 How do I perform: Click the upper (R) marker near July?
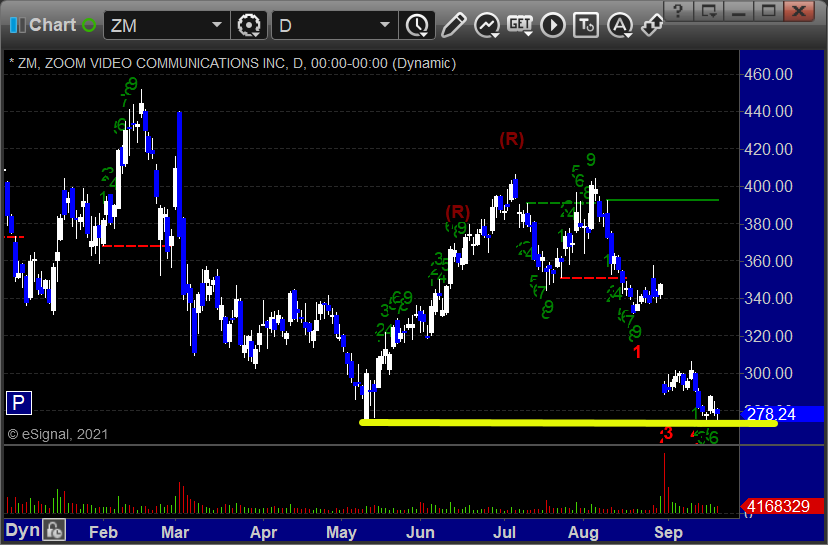[512, 139]
